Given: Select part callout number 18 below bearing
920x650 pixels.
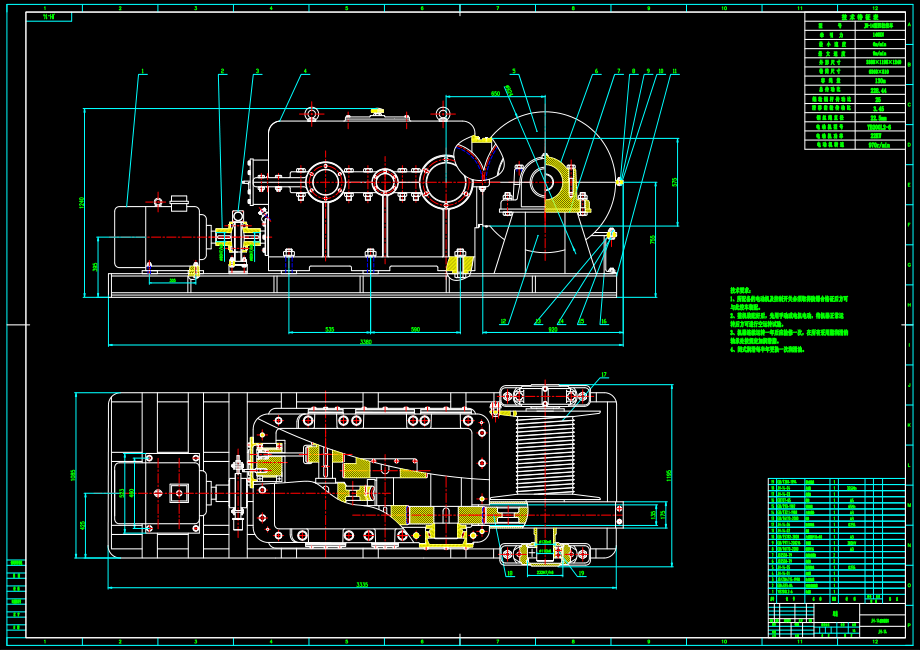Looking at the screenshot, I should click(x=509, y=573).
